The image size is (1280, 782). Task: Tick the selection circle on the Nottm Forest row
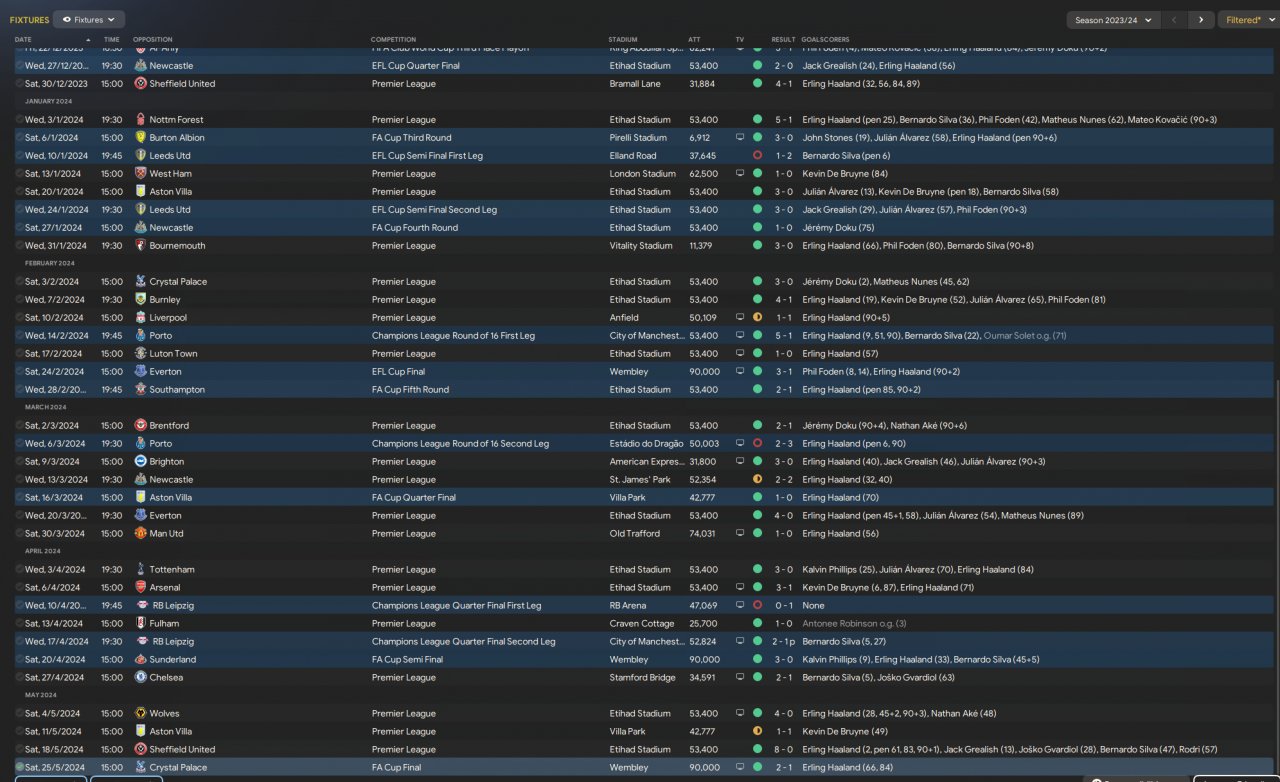[x=19, y=120]
